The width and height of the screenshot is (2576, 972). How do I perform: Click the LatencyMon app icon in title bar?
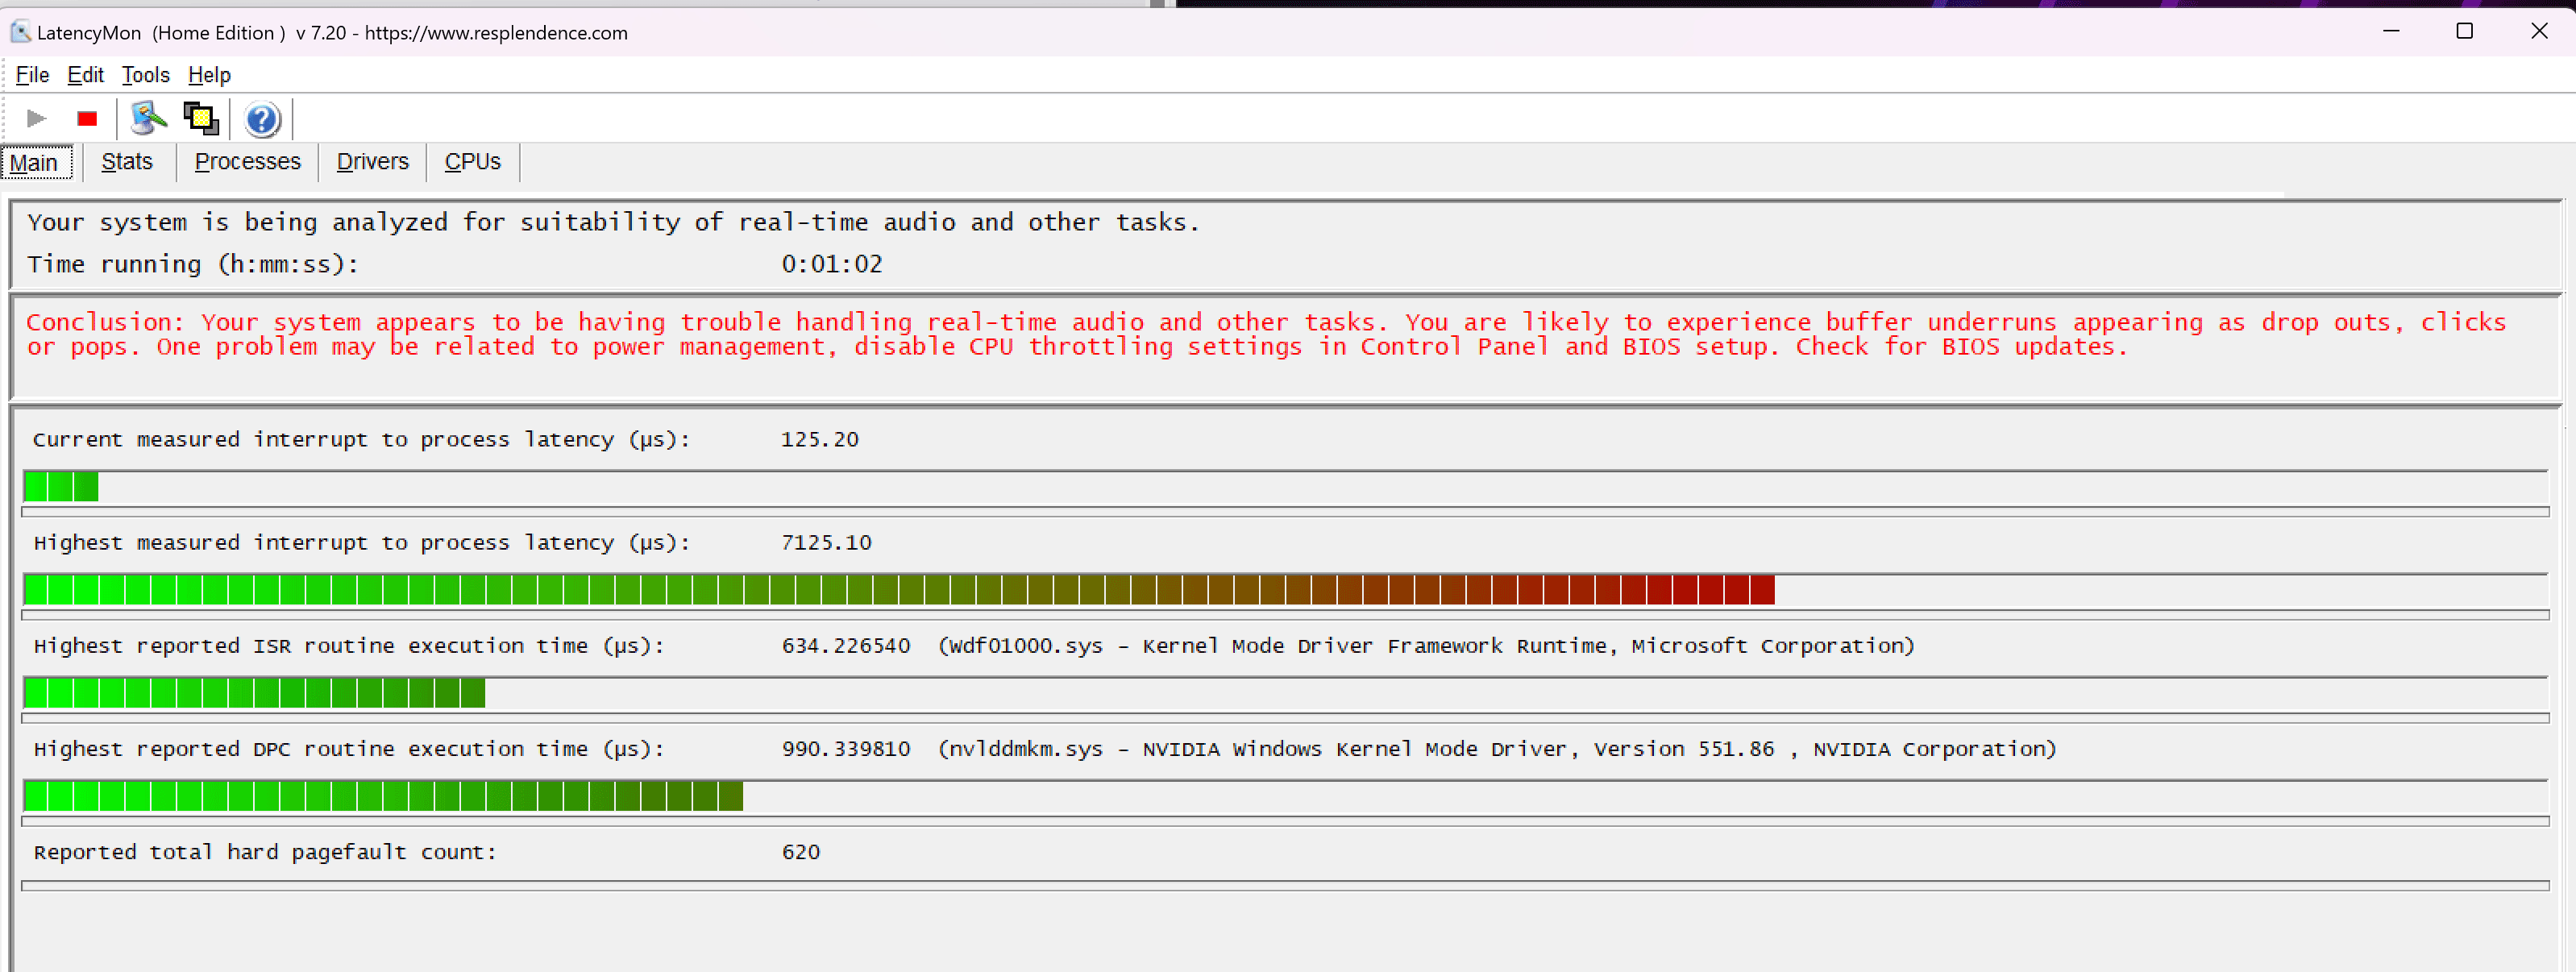(20, 32)
